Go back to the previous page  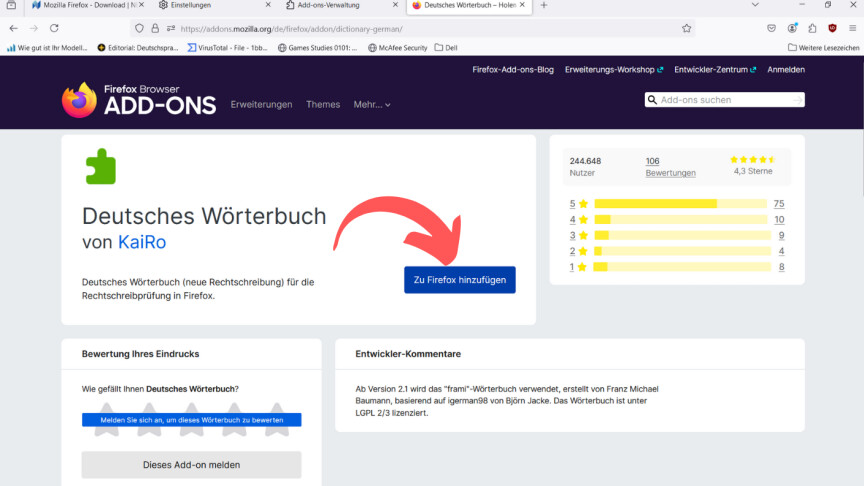(14, 28)
